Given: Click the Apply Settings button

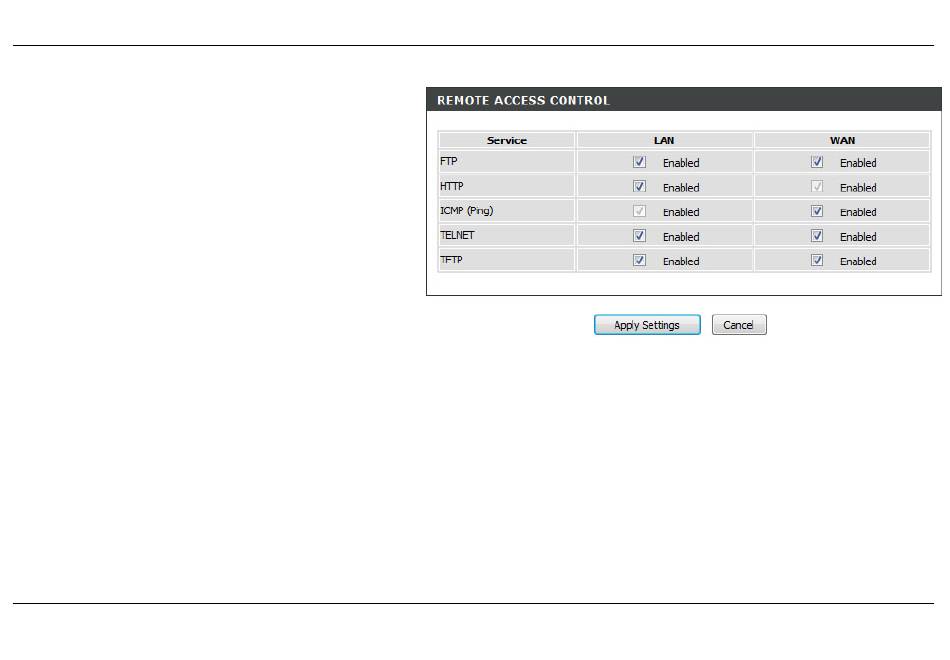Looking at the screenshot, I should (x=647, y=325).
